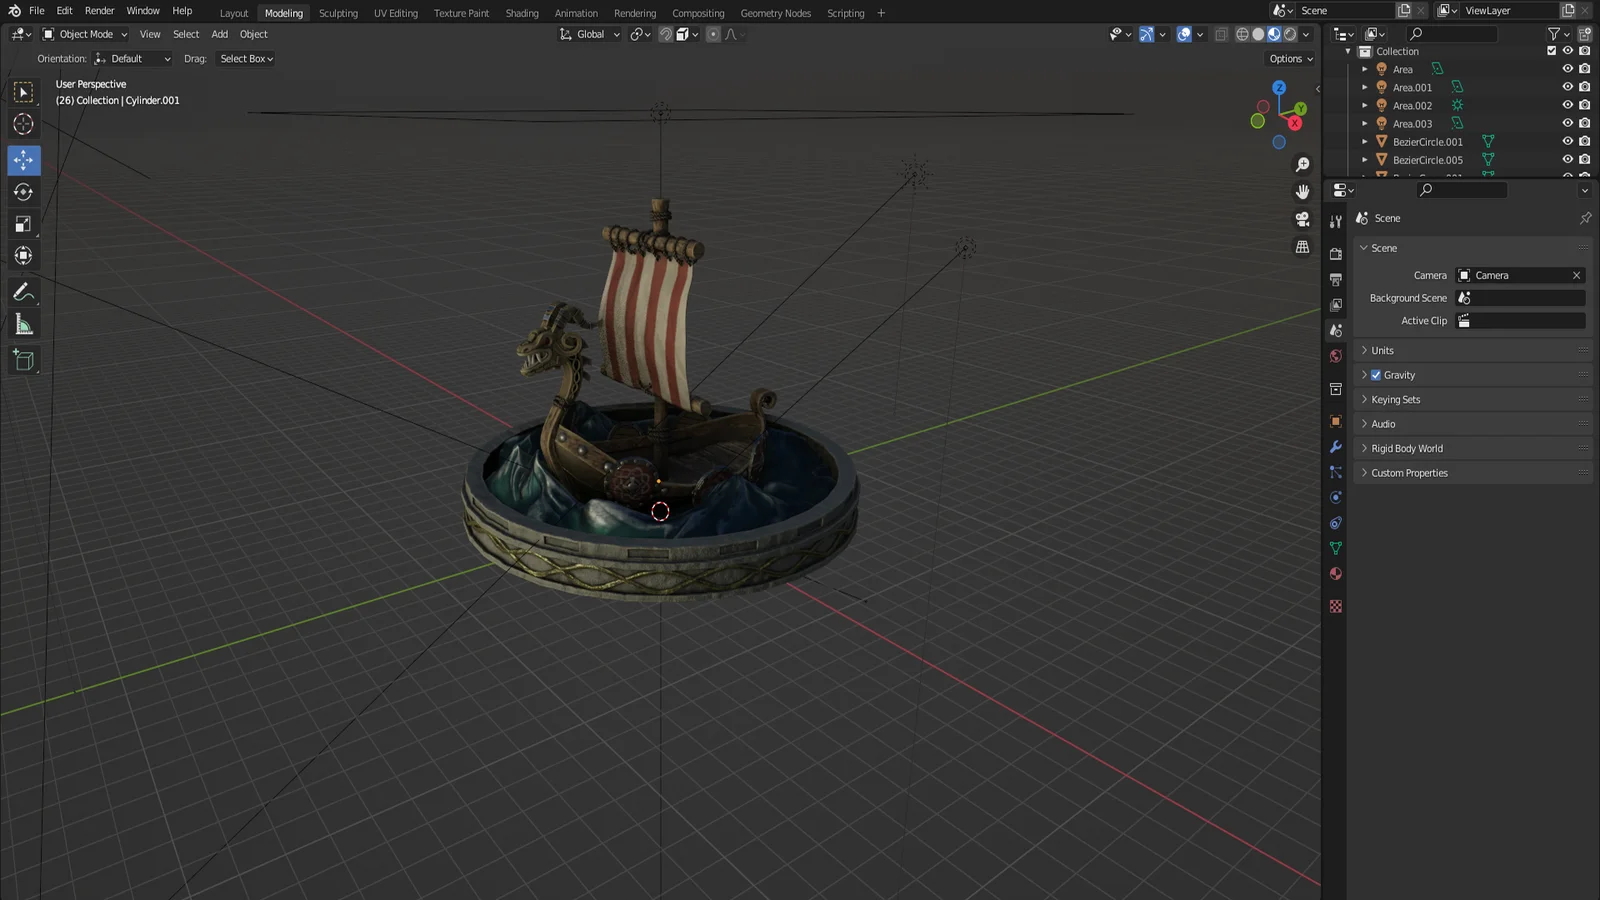Expand the BezierCircle.001 tree item
Image resolution: width=1600 pixels, height=900 pixels.
(x=1365, y=142)
